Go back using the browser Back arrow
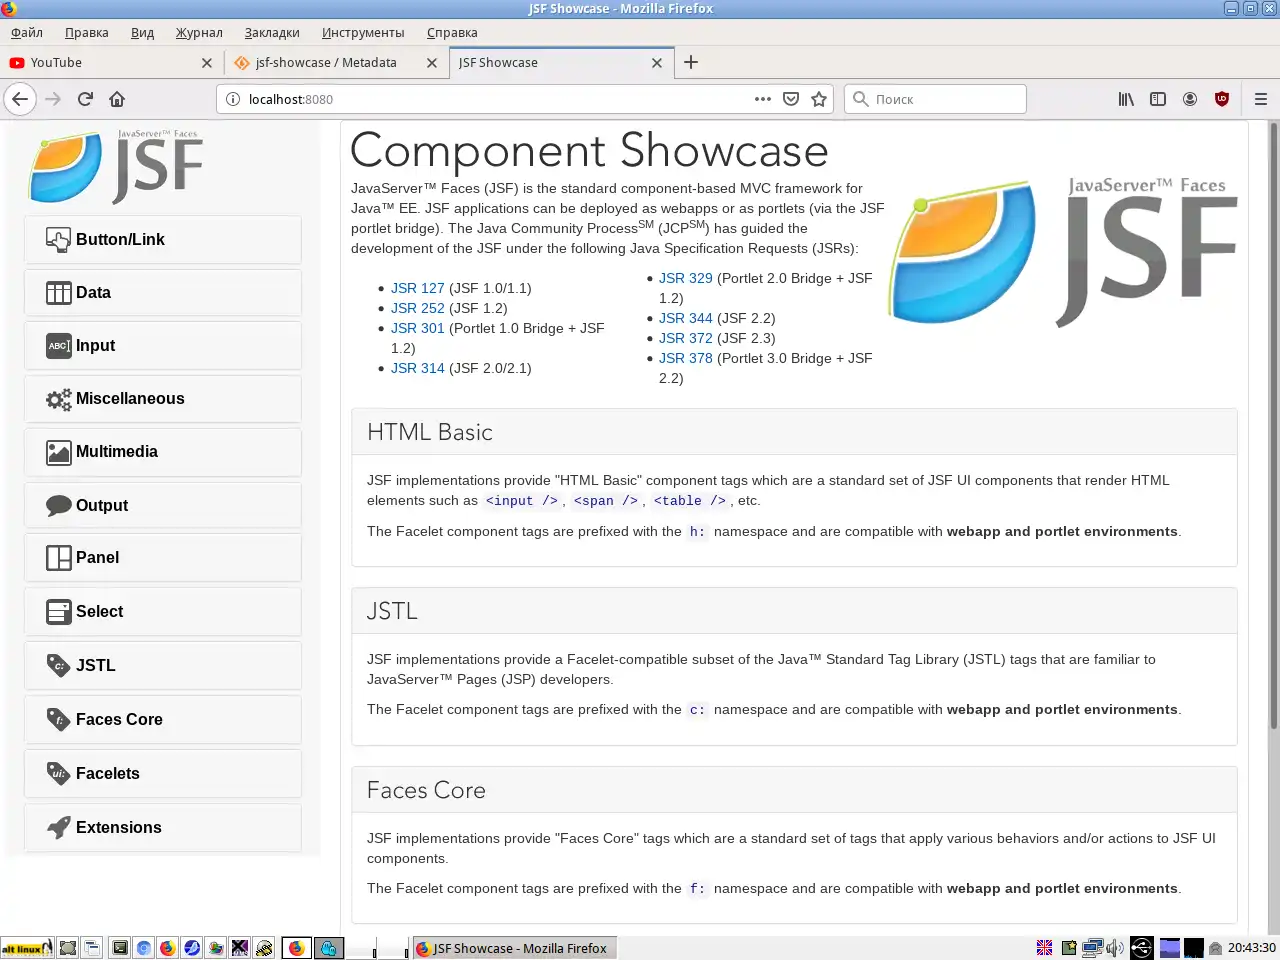Screen dimensions: 1280x960 coord(20,99)
